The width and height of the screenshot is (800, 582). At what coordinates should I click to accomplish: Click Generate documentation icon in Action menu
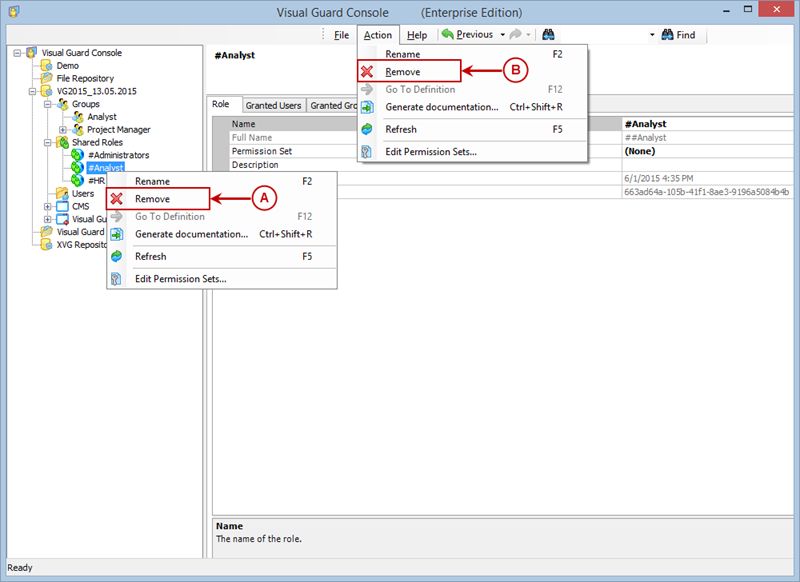point(367,107)
